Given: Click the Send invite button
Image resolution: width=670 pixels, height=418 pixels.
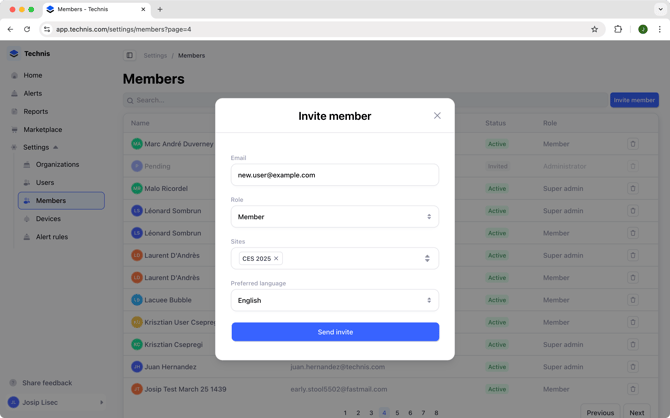Looking at the screenshot, I should pyautogui.click(x=335, y=332).
